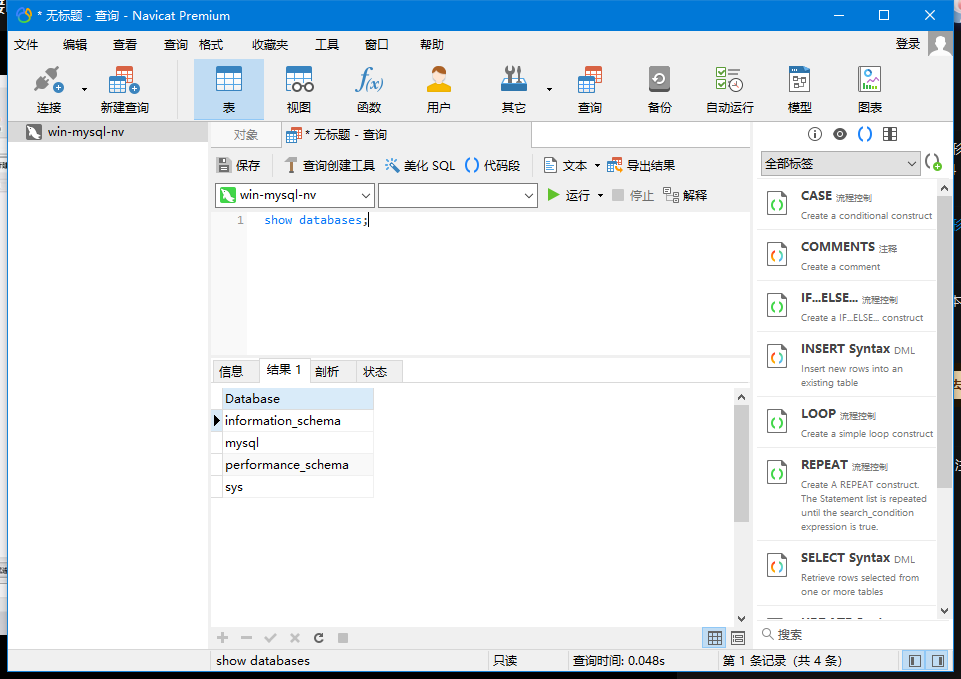
Task: Click the stop square icon below results
Action: click(x=343, y=638)
